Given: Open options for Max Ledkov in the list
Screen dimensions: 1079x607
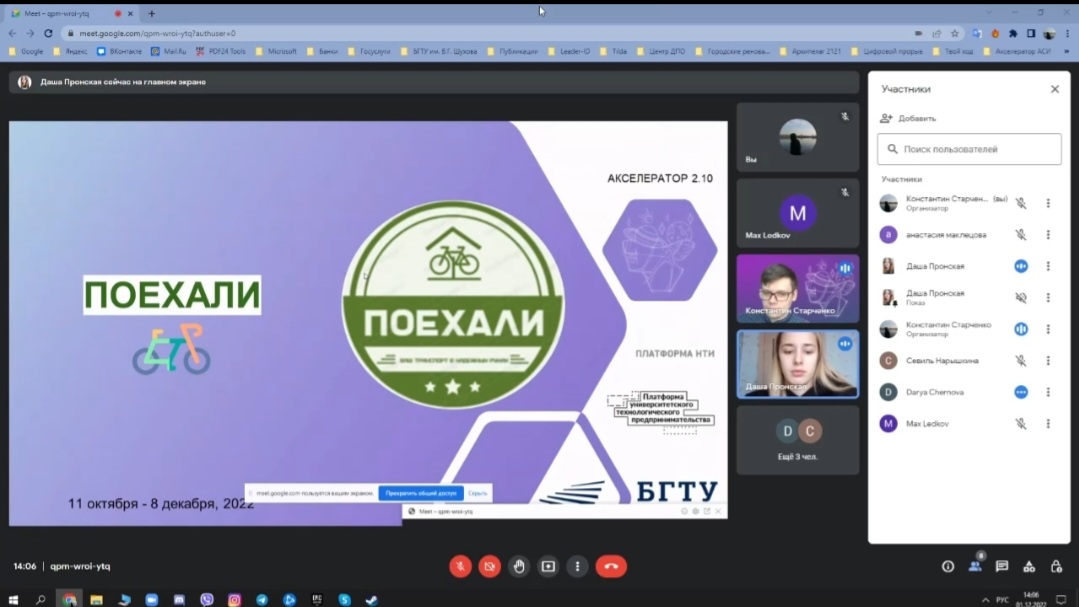Looking at the screenshot, I should coord(1048,424).
